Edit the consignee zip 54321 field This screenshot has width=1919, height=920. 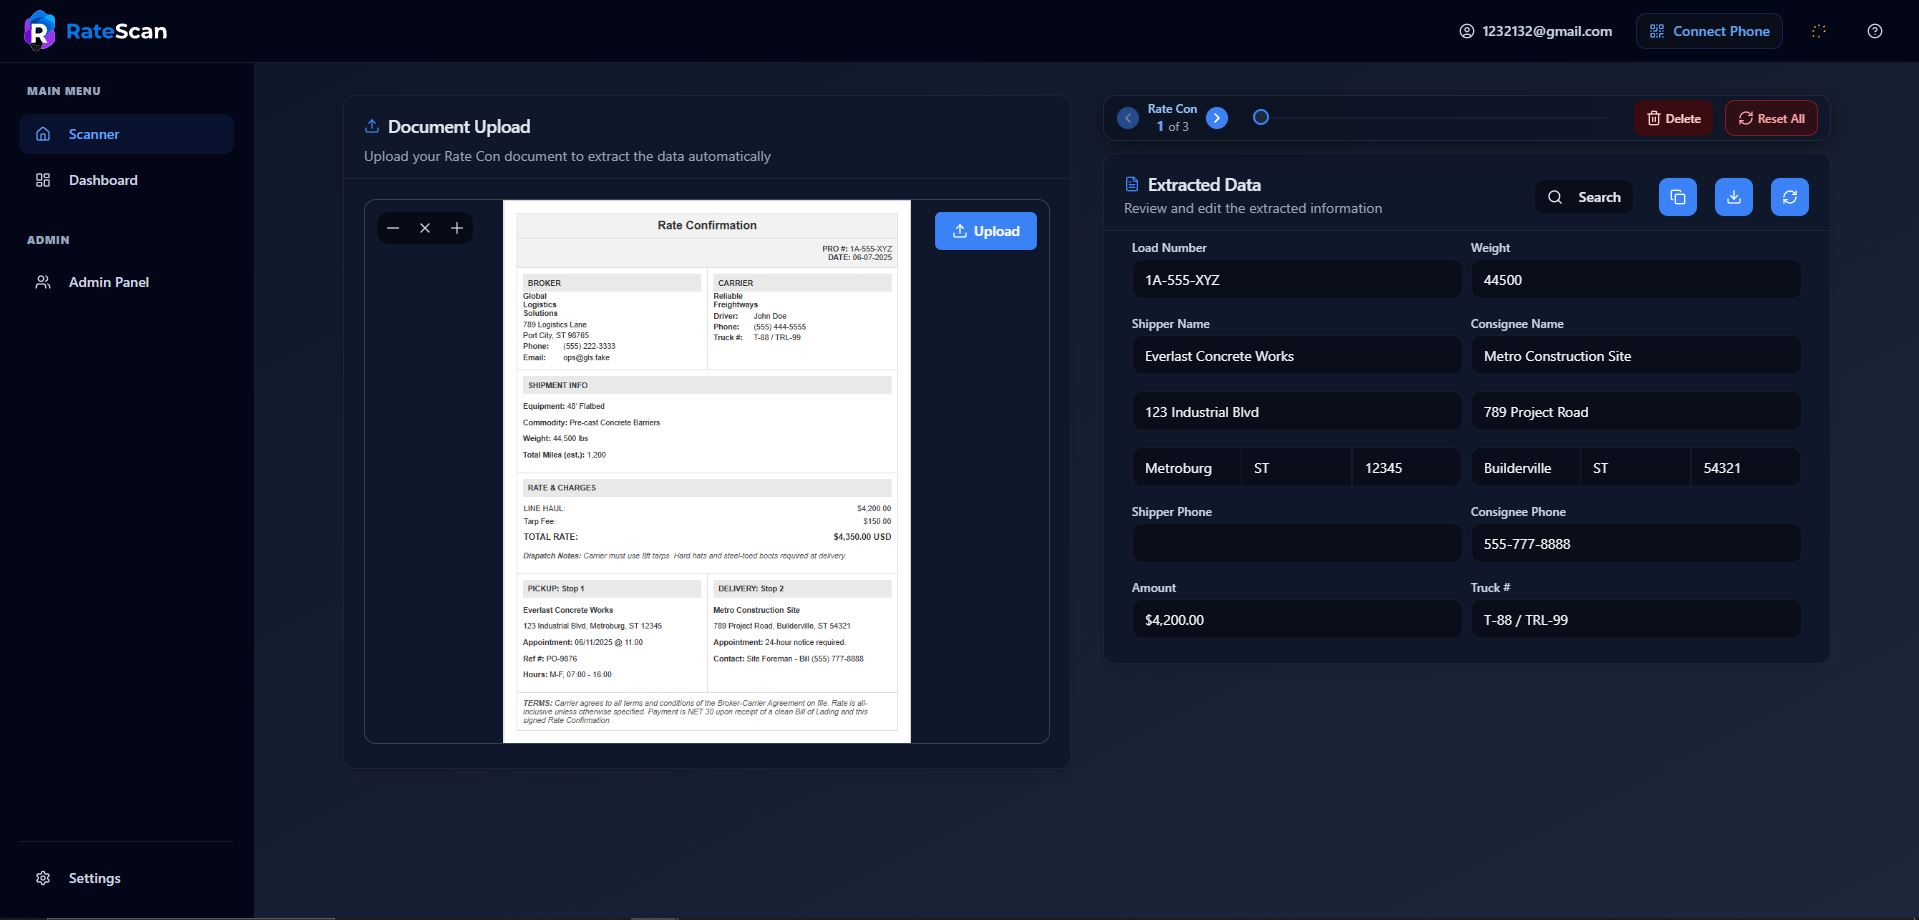(x=1745, y=468)
